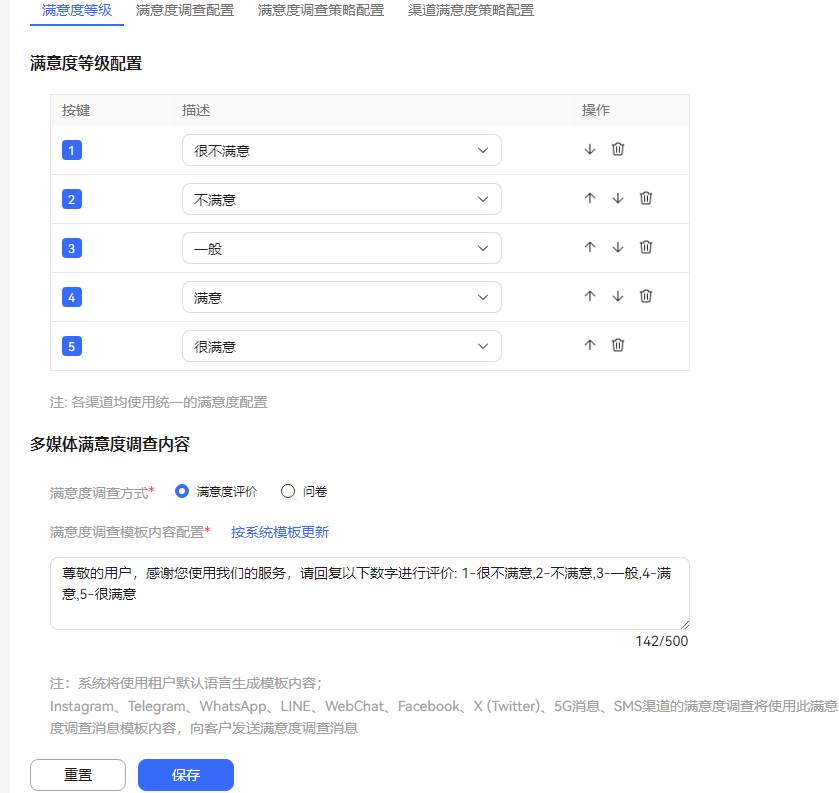
Task: Click key number 5 badge
Action: [72, 346]
